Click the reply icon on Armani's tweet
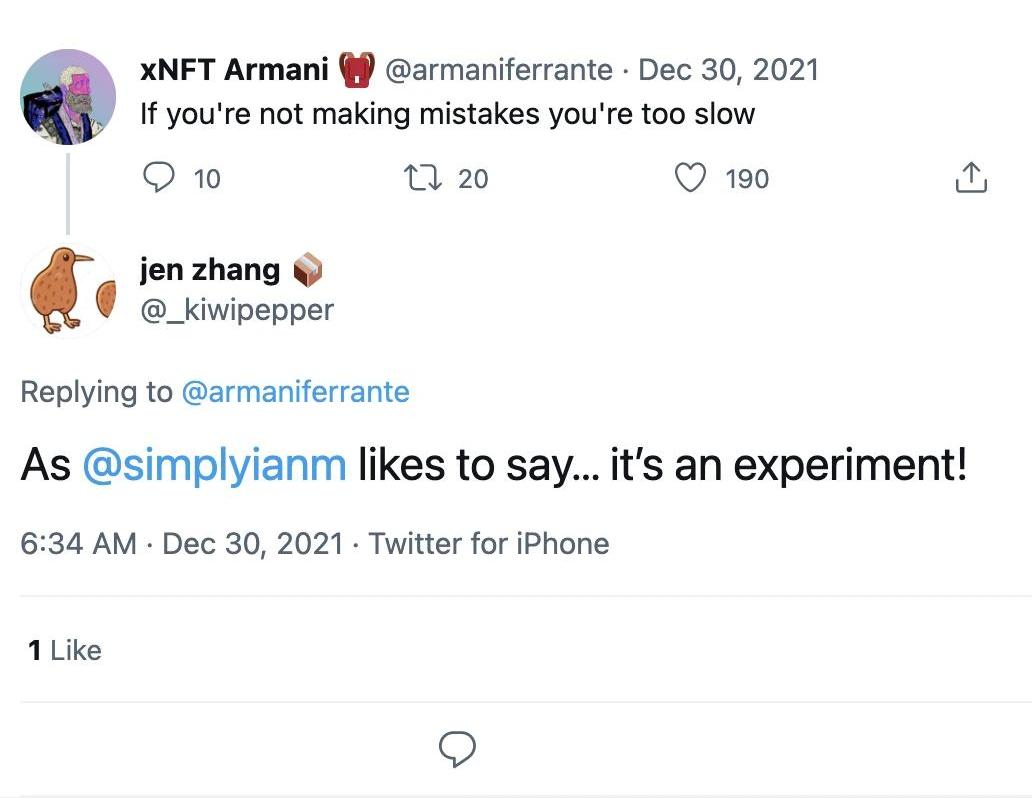The width and height of the screenshot is (1032, 798). point(160,178)
